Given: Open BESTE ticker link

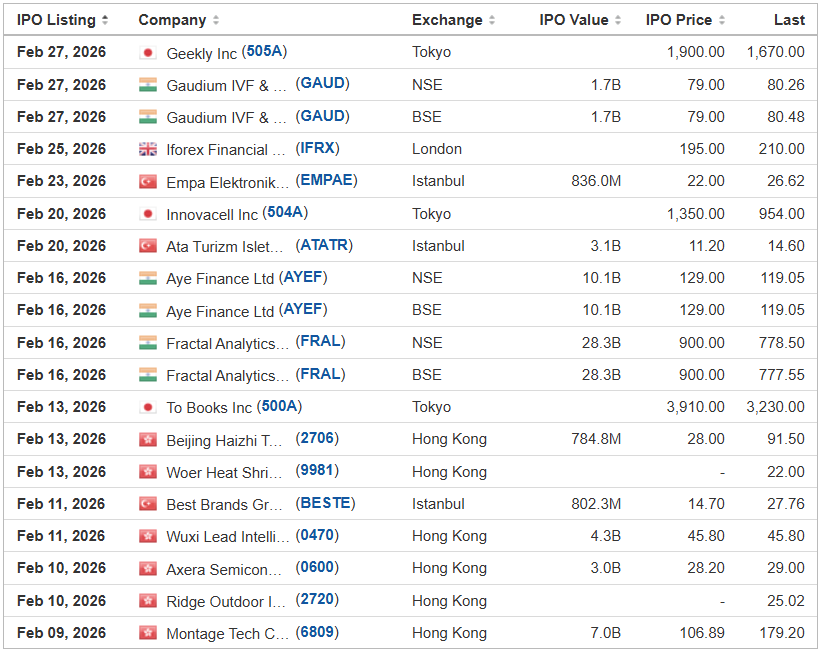Looking at the screenshot, I should (325, 503).
